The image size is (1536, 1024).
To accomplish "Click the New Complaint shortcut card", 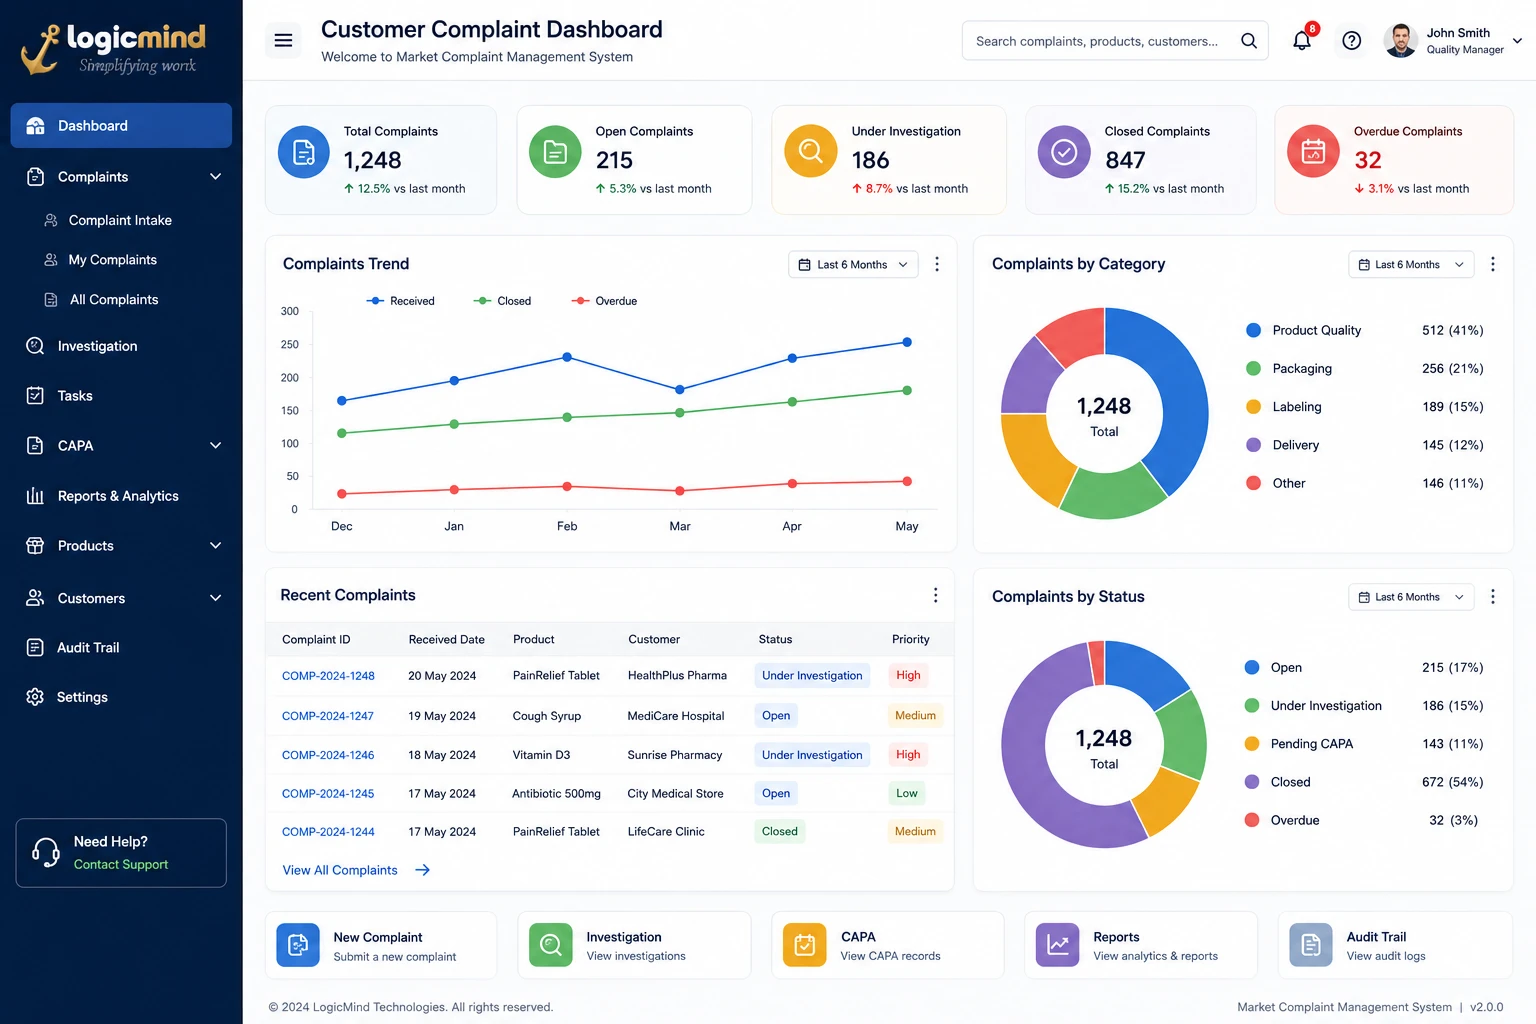I will (381, 945).
